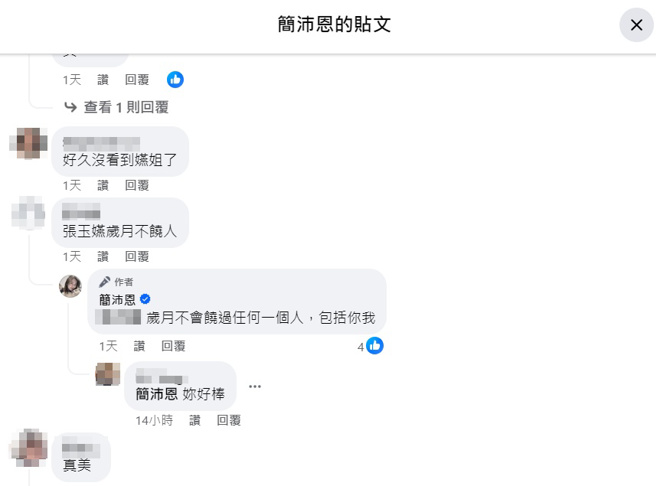Image resolution: width=656 pixels, height=486 pixels.
Task: Close the 簡沛恩的貼文 dialog
Action: [636, 25]
